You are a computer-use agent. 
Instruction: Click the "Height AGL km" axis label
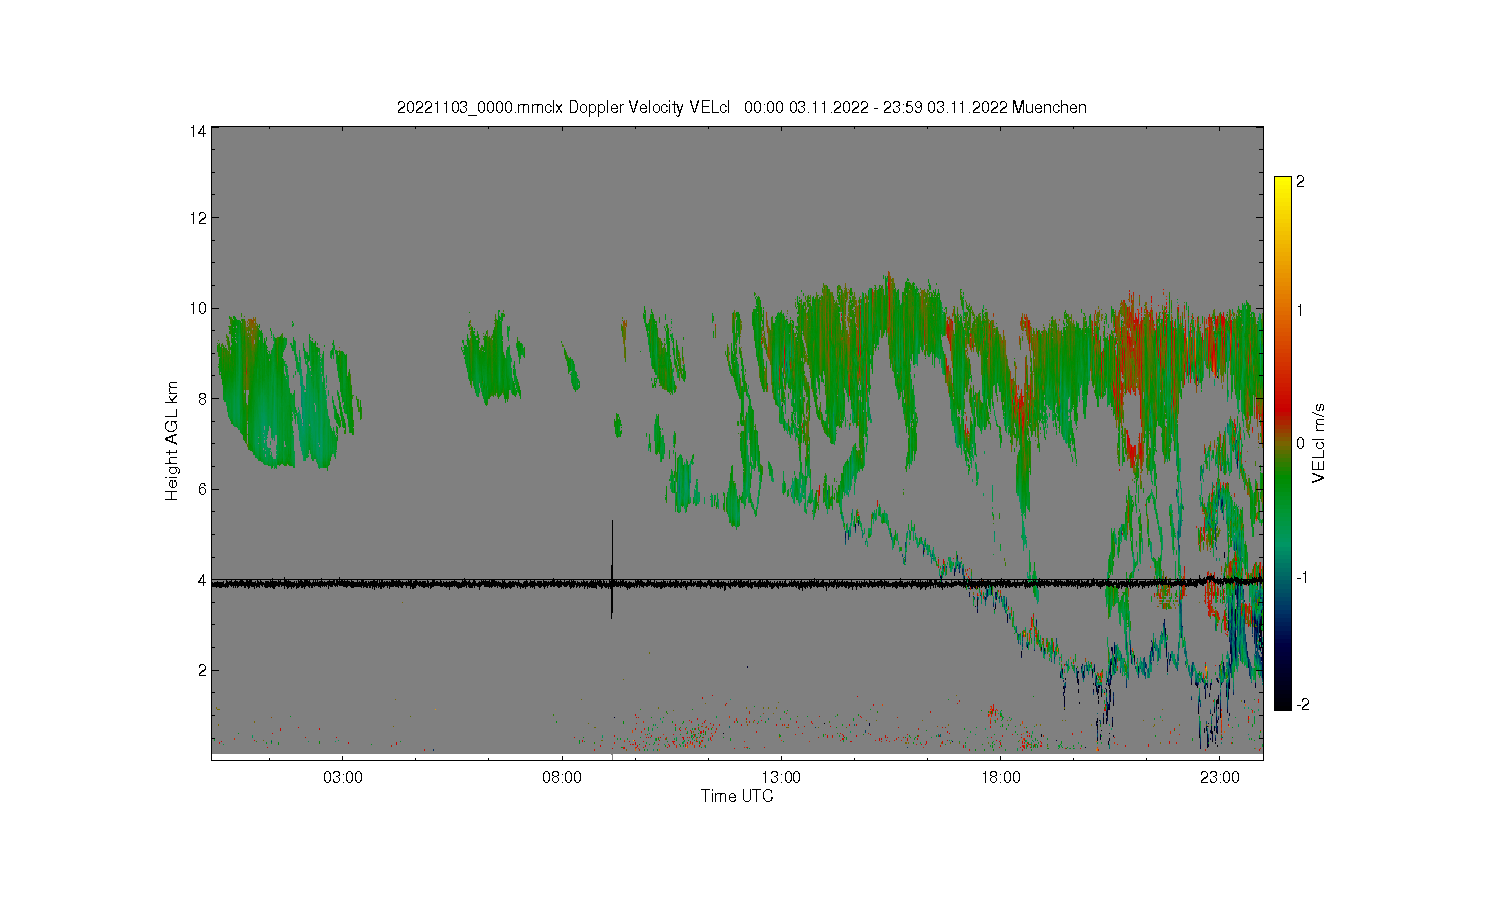(x=172, y=441)
